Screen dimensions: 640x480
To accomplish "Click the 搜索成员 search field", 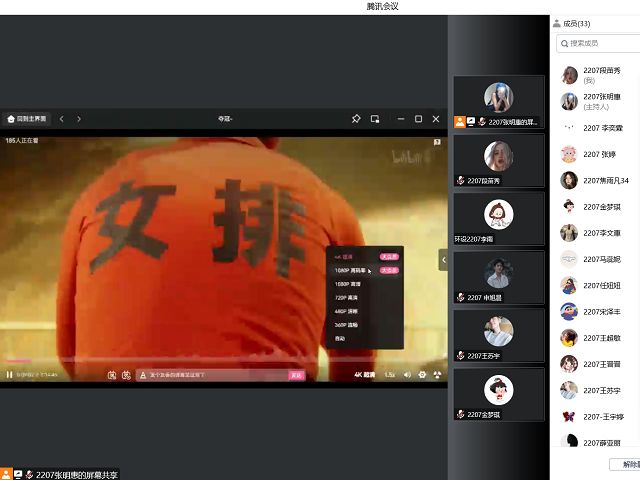I will [x=600, y=44].
